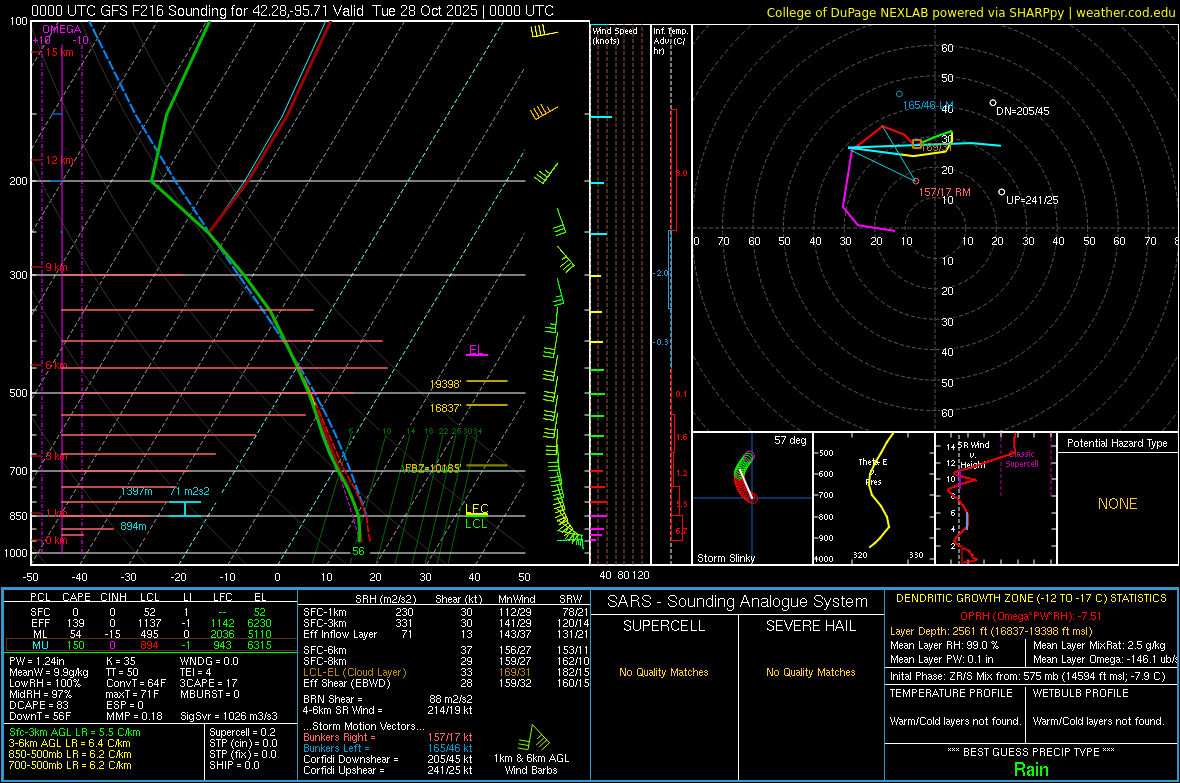Image resolution: width=1180 pixels, height=783 pixels.
Task: Click the 16837' height label
Action: [x=446, y=408]
